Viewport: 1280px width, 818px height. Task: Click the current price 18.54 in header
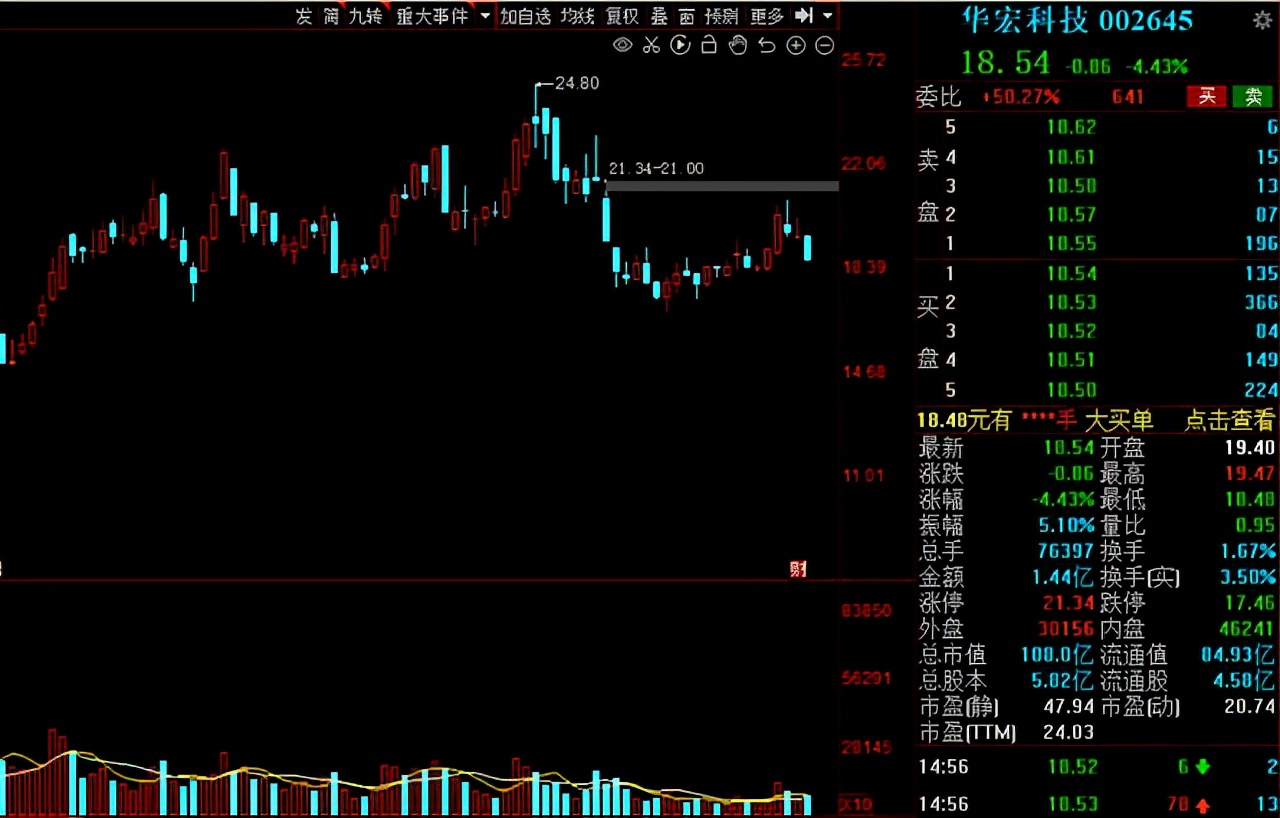point(1005,63)
